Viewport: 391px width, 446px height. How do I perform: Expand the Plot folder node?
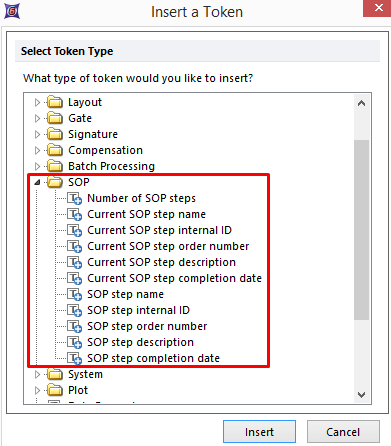(x=37, y=390)
